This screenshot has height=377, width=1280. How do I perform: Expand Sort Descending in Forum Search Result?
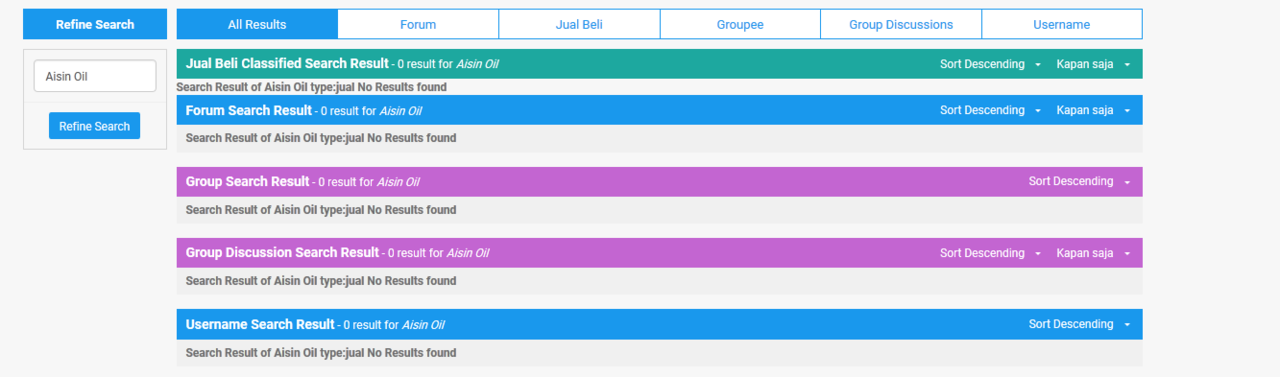coord(990,110)
